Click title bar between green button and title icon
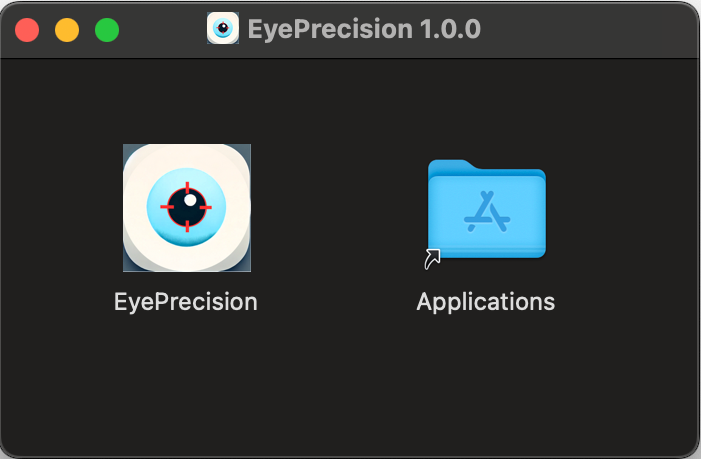The image size is (701, 459). (x=163, y=29)
